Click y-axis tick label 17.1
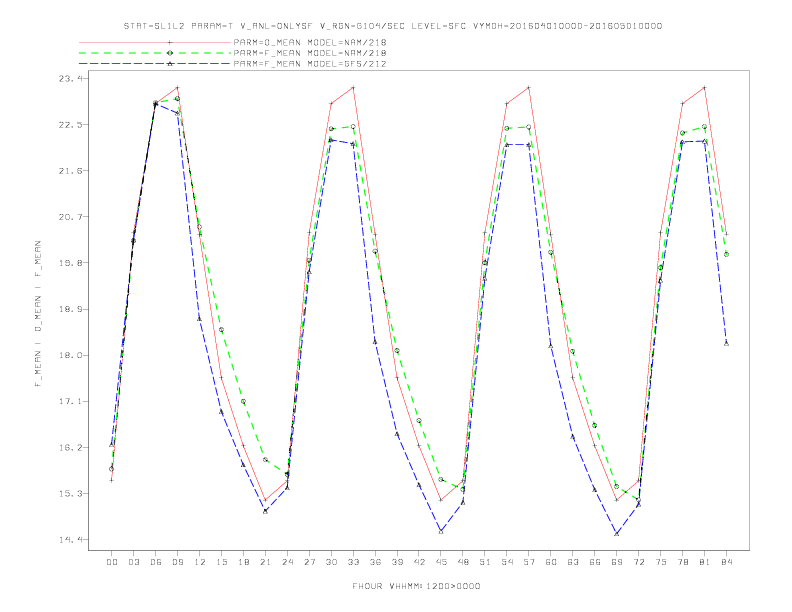 [69, 401]
